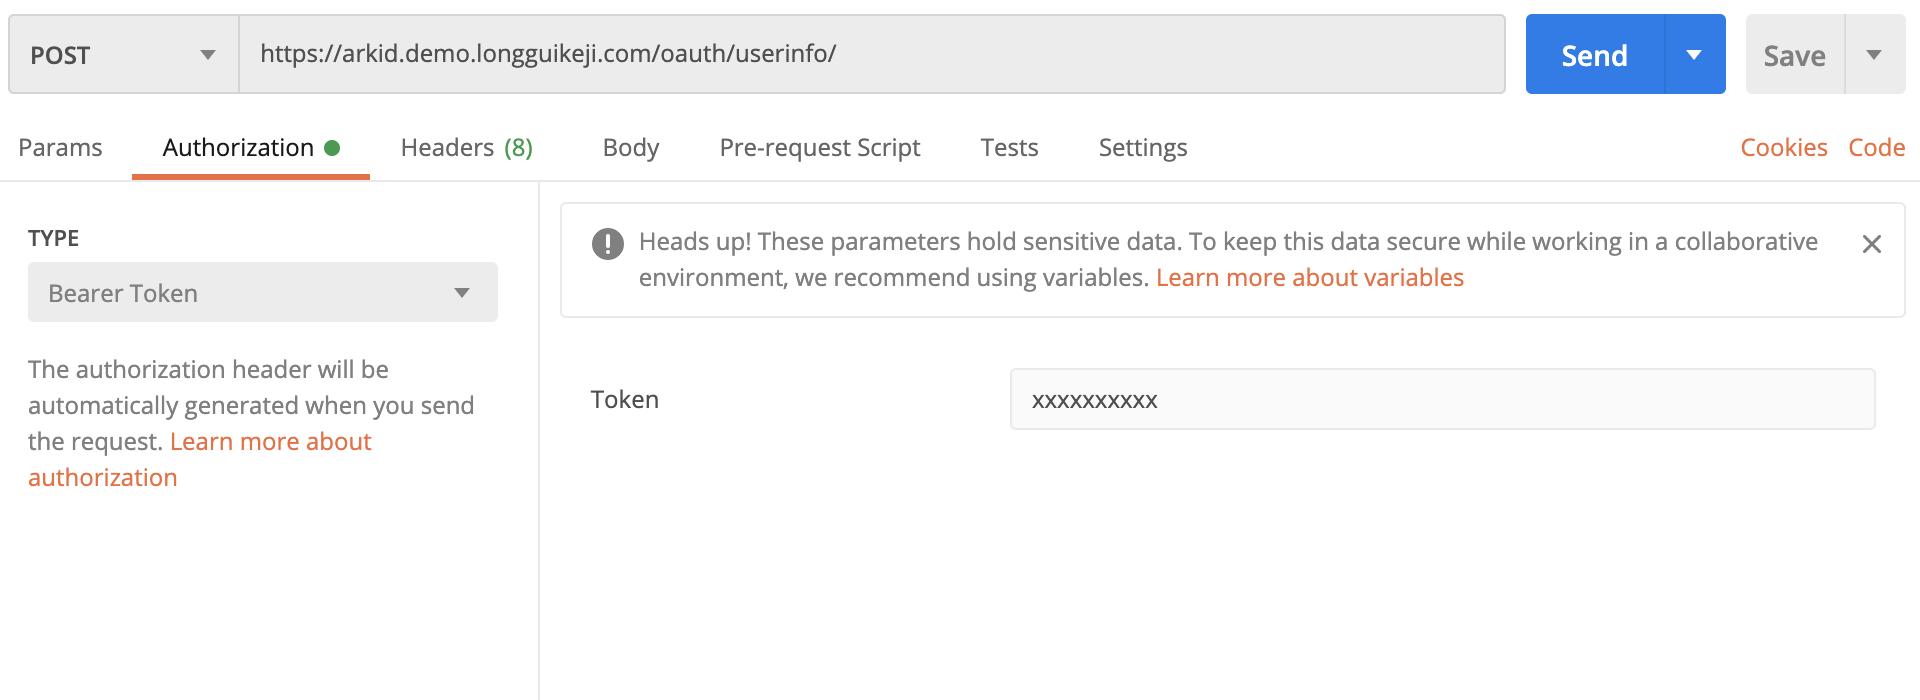
Task: Click the Save button
Action: [x=1794, y=56]
